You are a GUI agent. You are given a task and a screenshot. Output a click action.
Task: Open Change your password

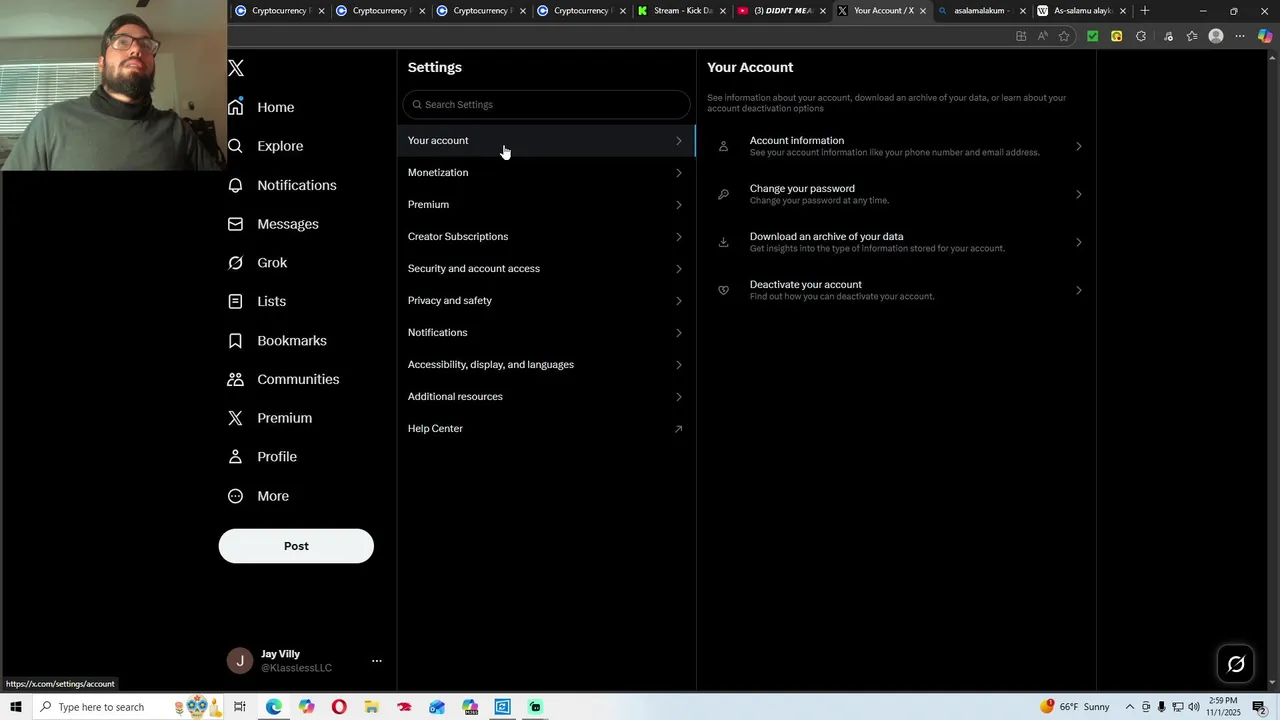[x=896, y=194]
